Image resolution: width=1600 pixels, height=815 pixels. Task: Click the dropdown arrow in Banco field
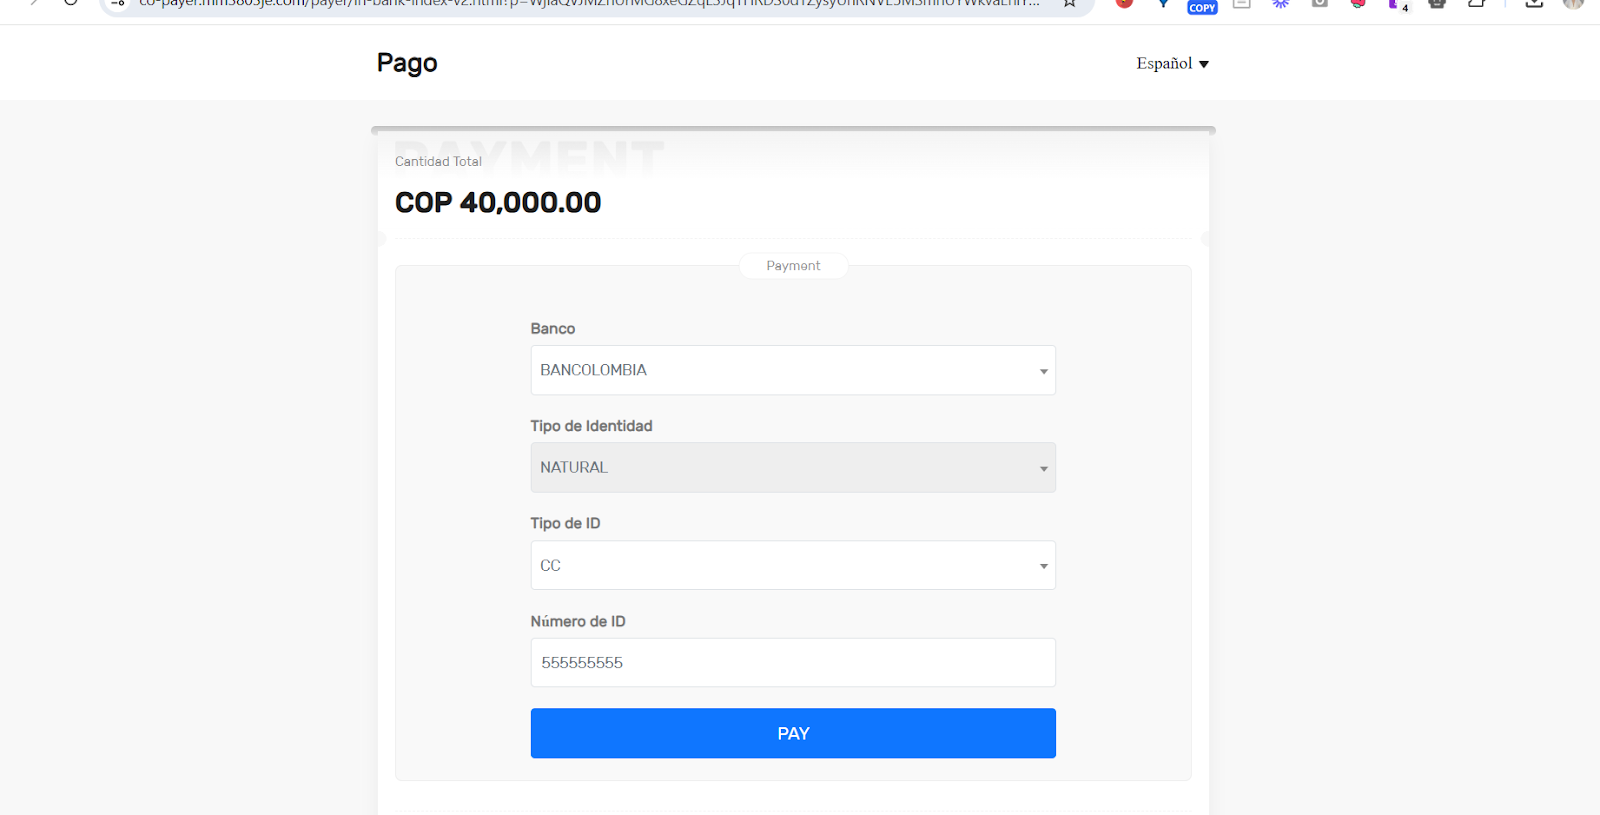1043,371
